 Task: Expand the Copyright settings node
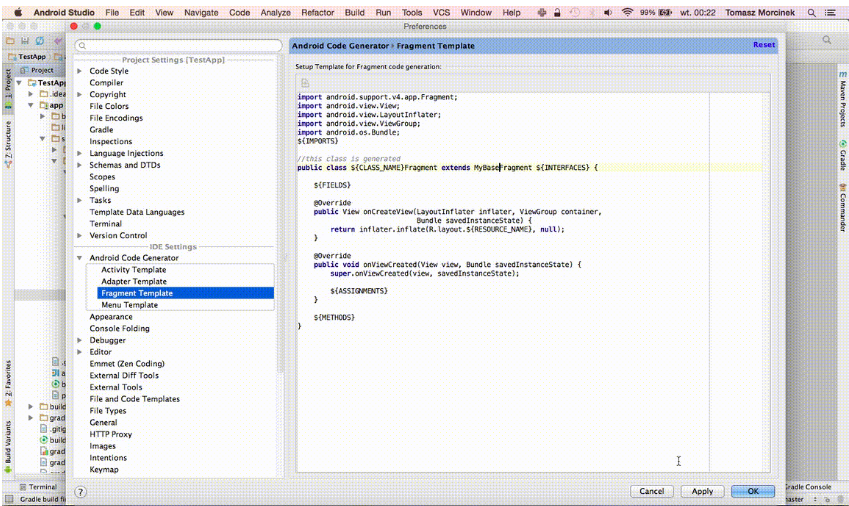[x=80, y=95]
